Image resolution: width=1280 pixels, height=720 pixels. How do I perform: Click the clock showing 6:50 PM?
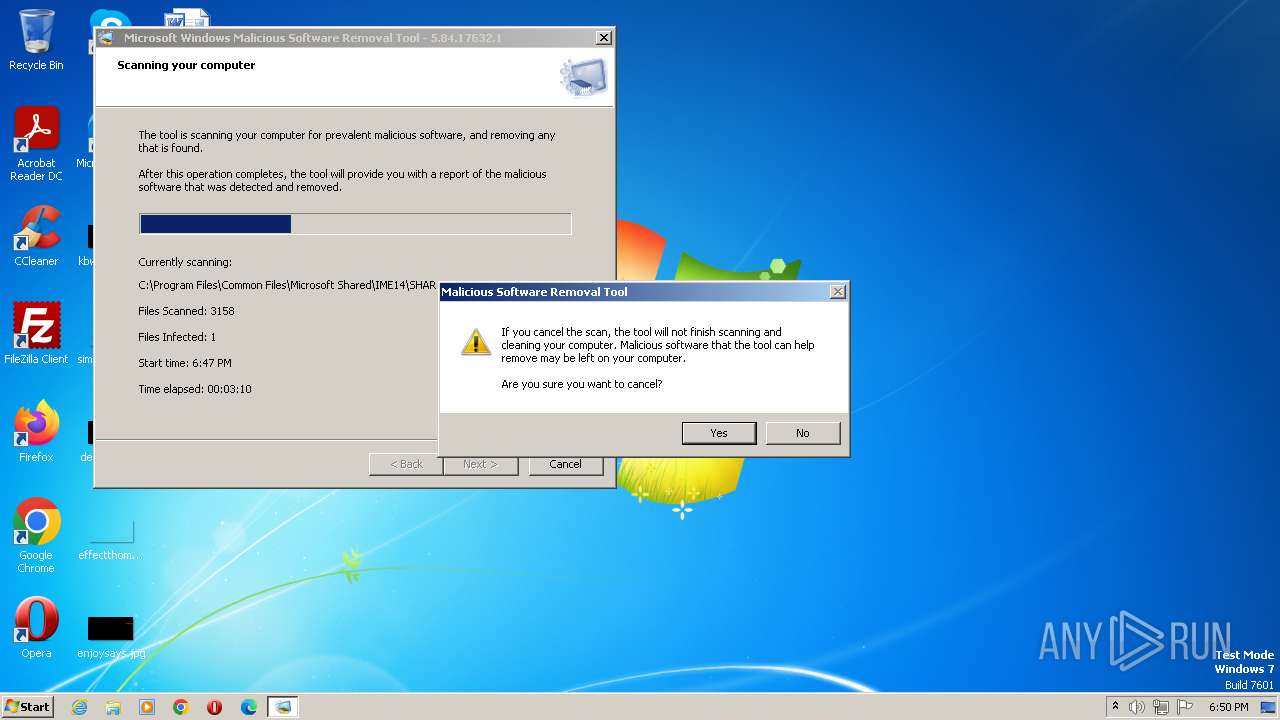point(1228,707)
